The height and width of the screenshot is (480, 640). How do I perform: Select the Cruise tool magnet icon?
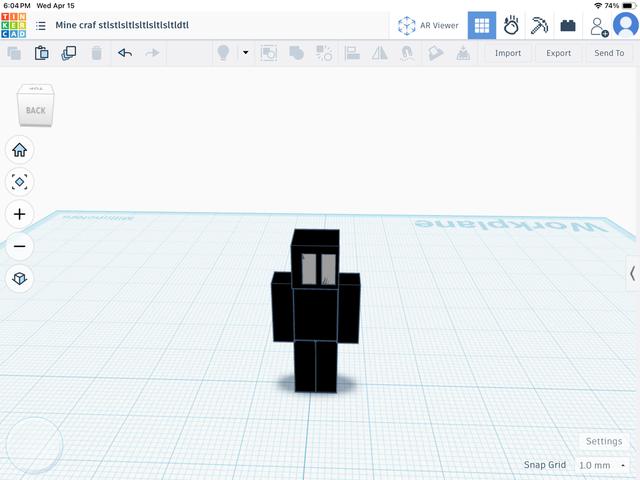407,53
